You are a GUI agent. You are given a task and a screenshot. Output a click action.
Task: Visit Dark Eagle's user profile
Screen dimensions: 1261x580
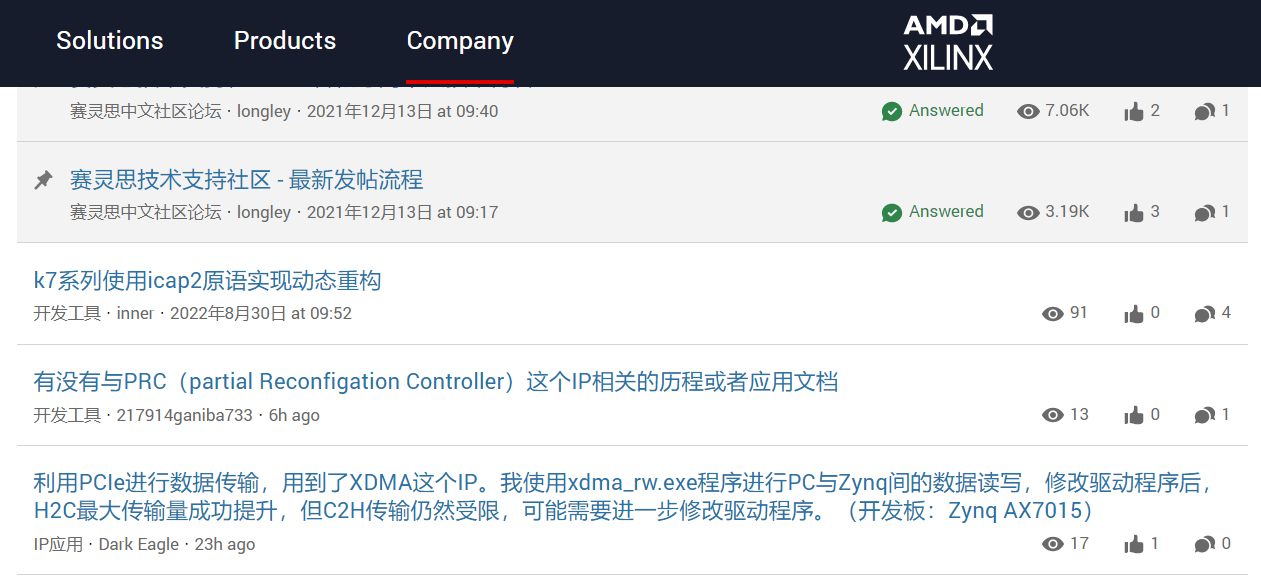pyautogui.click(x=138, y=545)
